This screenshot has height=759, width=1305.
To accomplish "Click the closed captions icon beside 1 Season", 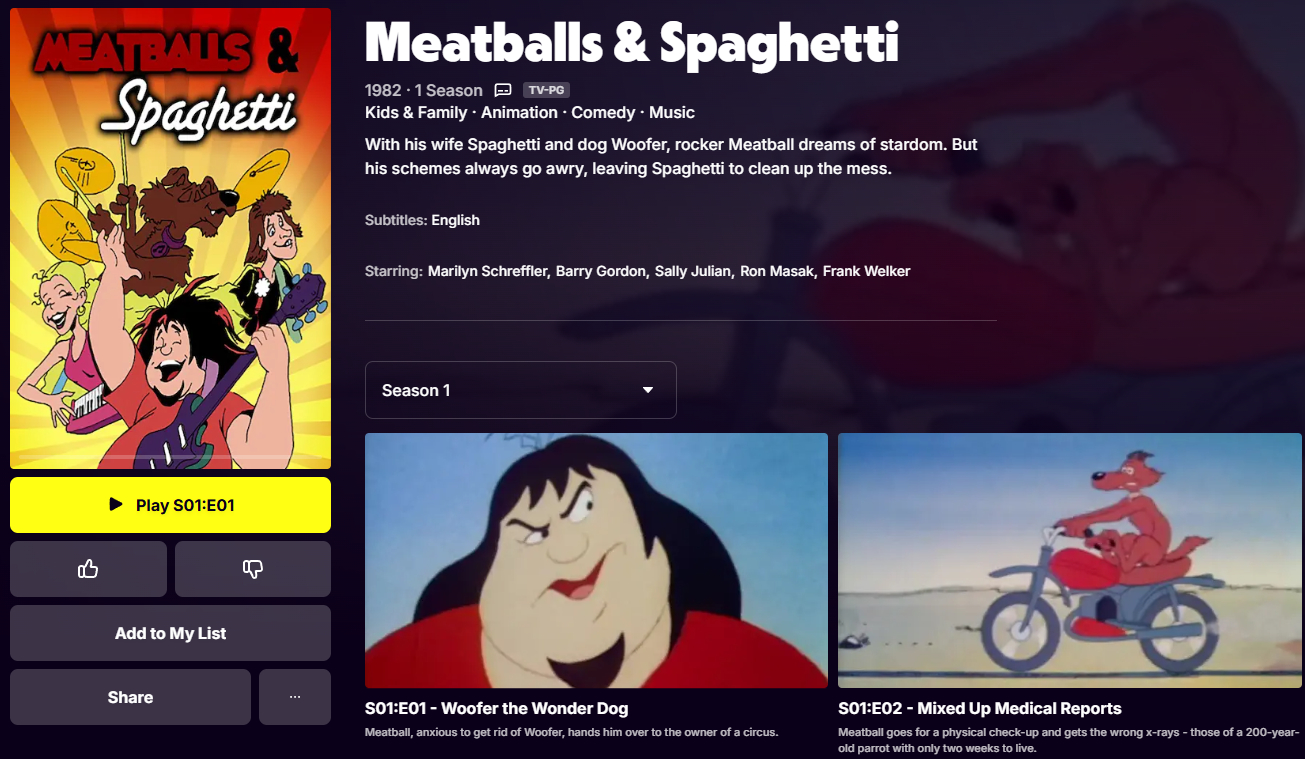I will 503,90.
